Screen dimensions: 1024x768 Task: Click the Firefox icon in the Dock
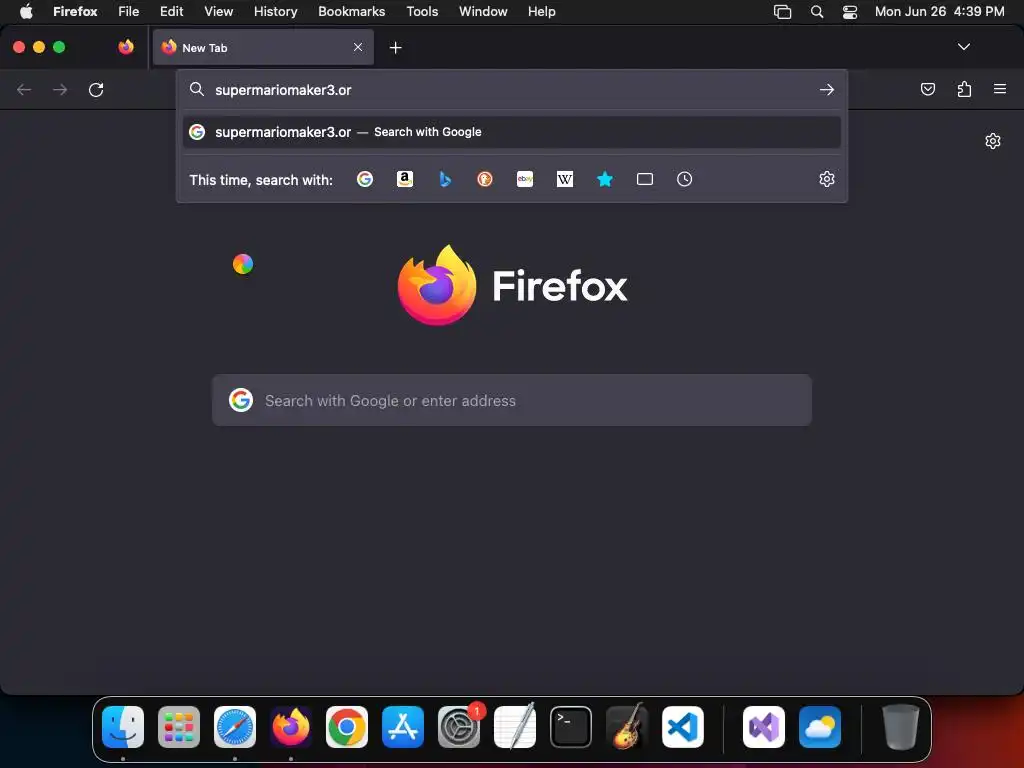[x=291, y=726]
